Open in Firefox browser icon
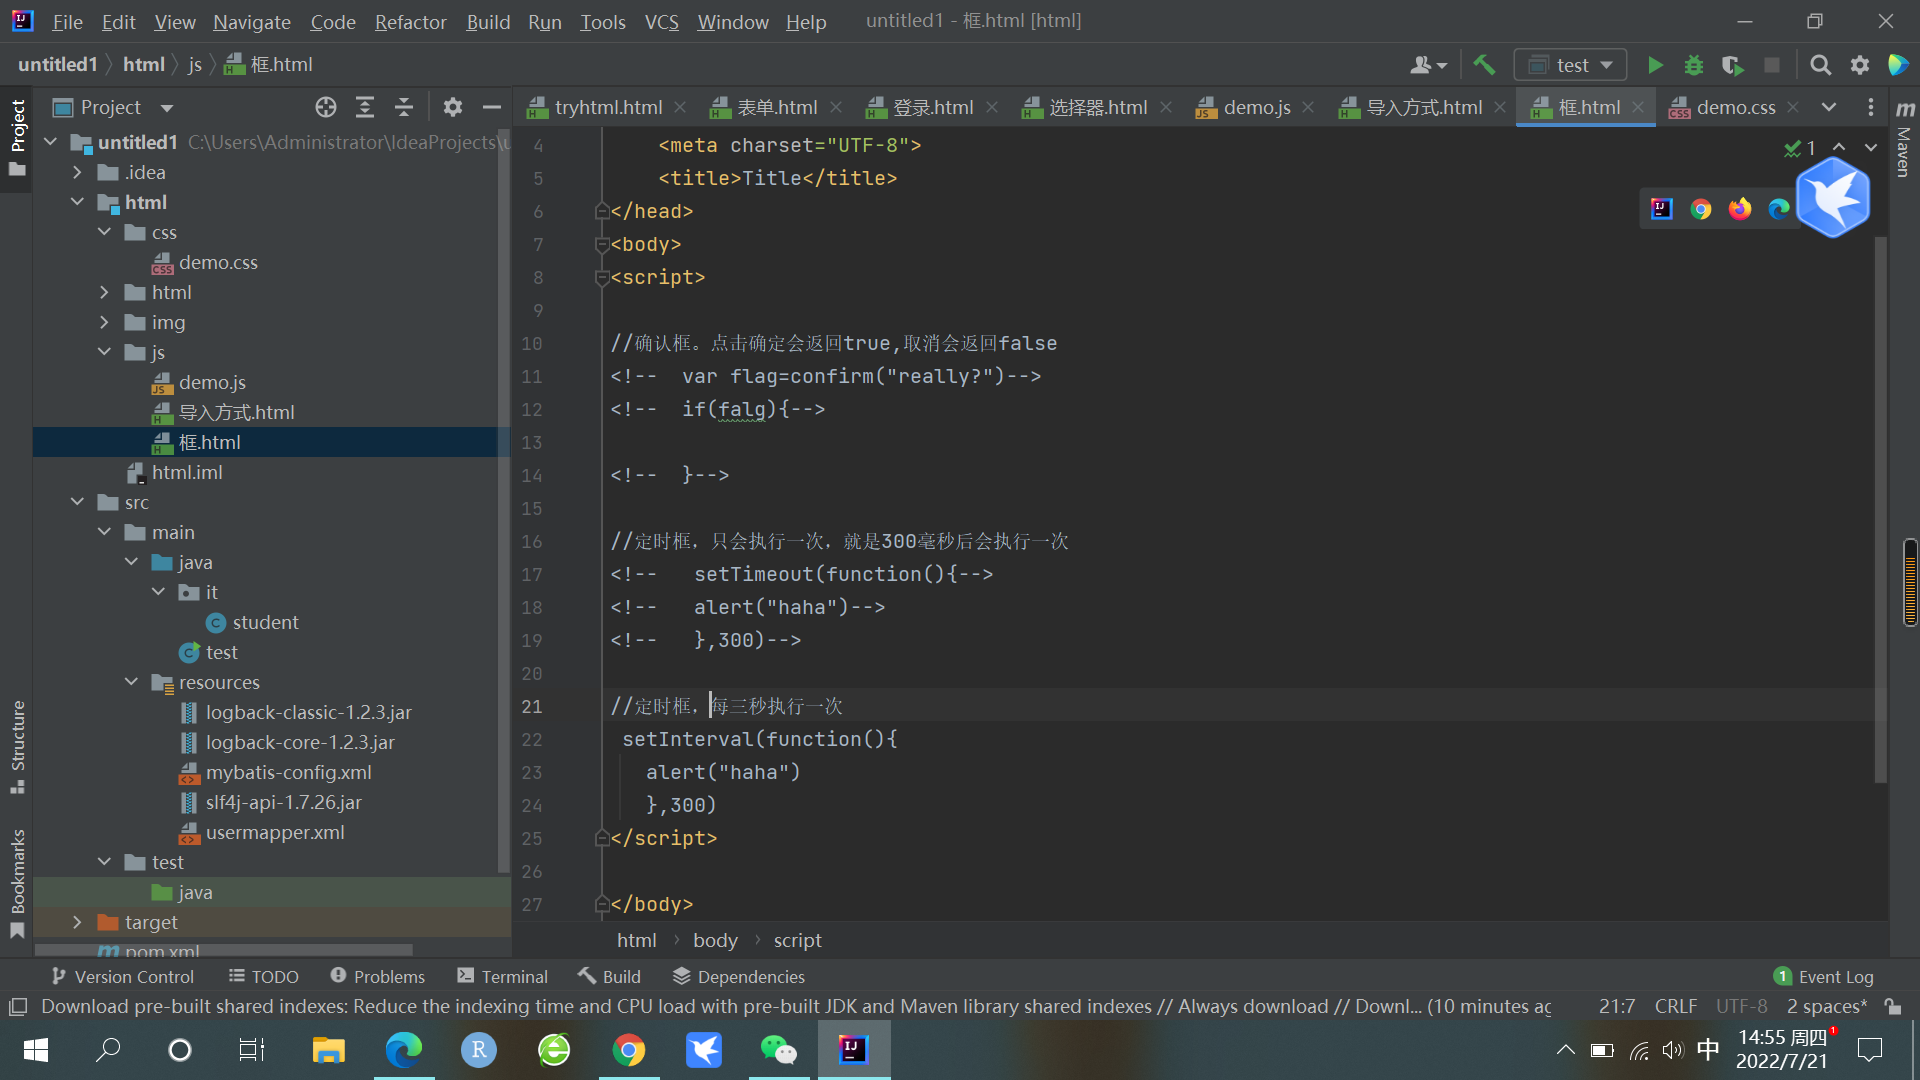 (x=1740, y=208)
